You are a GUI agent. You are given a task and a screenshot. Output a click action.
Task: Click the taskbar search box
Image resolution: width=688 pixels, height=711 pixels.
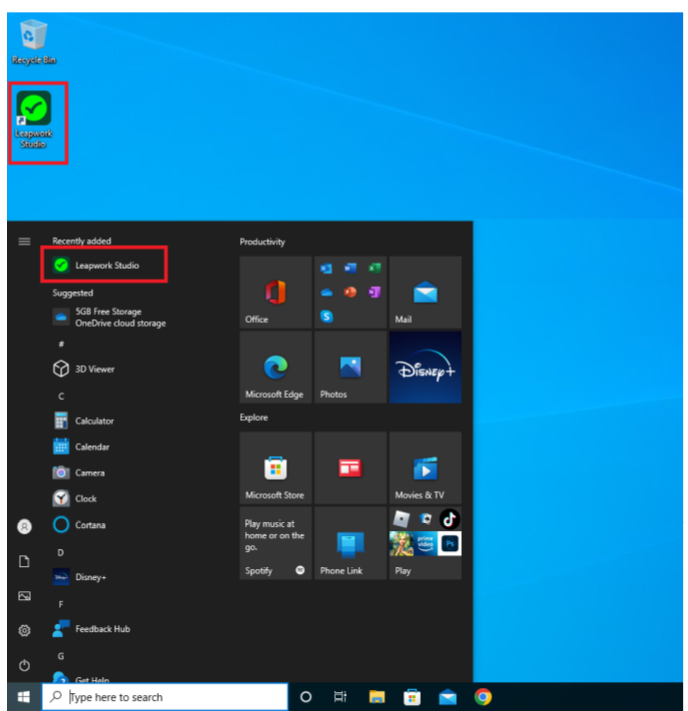[x=165, y=697]
